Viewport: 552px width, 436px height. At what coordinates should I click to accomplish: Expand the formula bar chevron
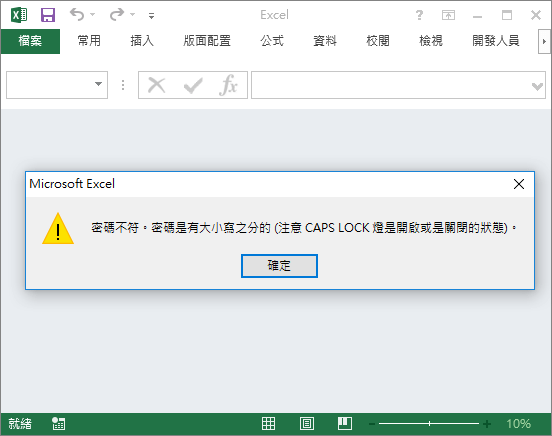tap(537, 86)
